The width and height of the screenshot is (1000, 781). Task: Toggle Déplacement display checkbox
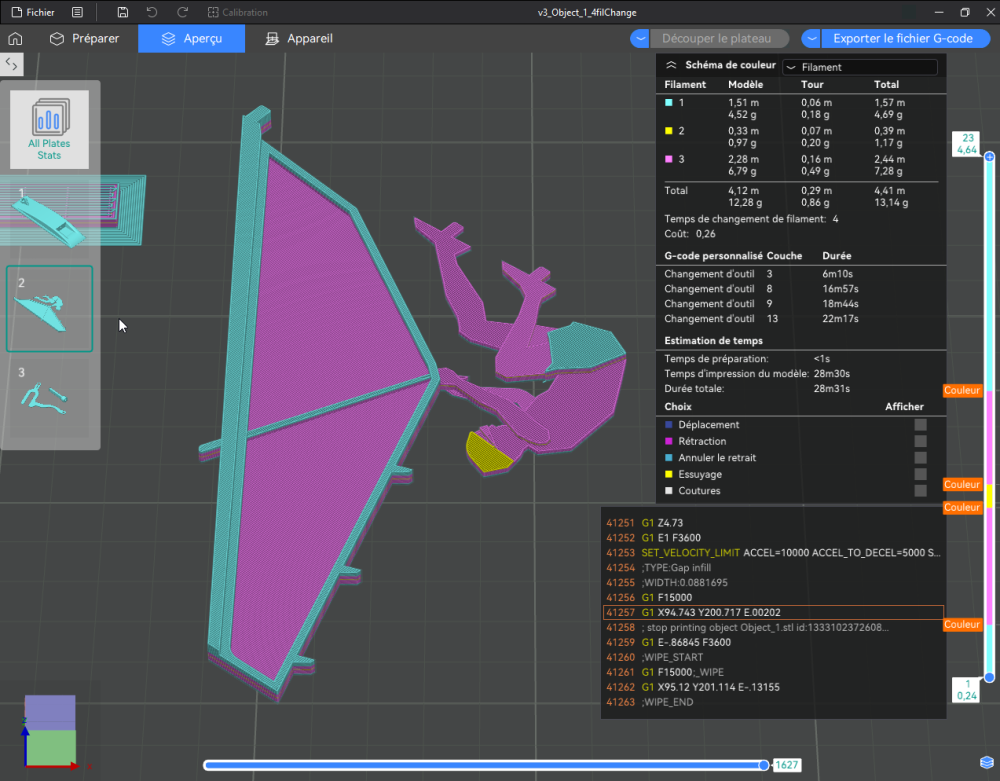tap(920, 425)
